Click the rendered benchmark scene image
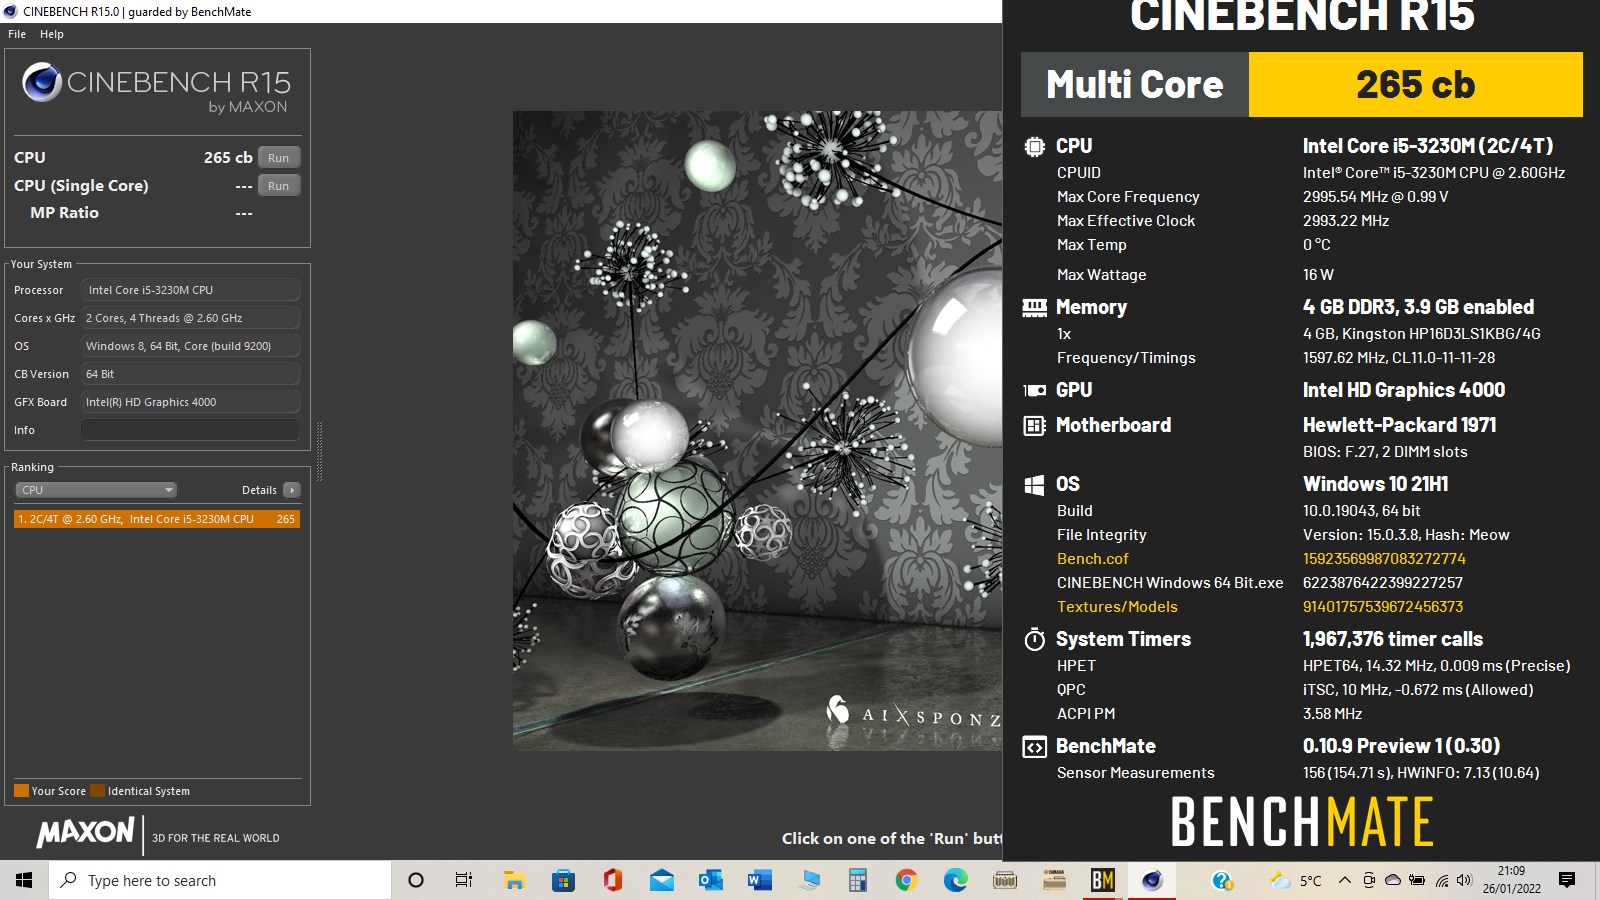 click(757, 430)
